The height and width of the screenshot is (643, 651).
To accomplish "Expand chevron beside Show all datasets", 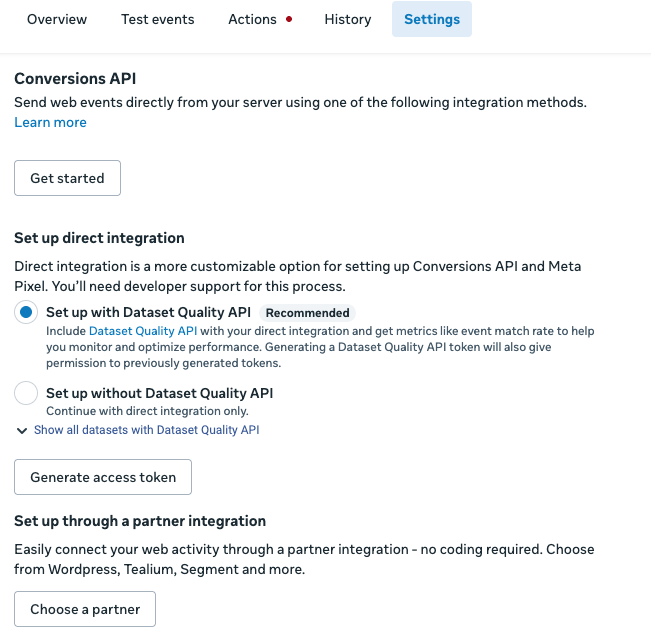I will (22, 430).
